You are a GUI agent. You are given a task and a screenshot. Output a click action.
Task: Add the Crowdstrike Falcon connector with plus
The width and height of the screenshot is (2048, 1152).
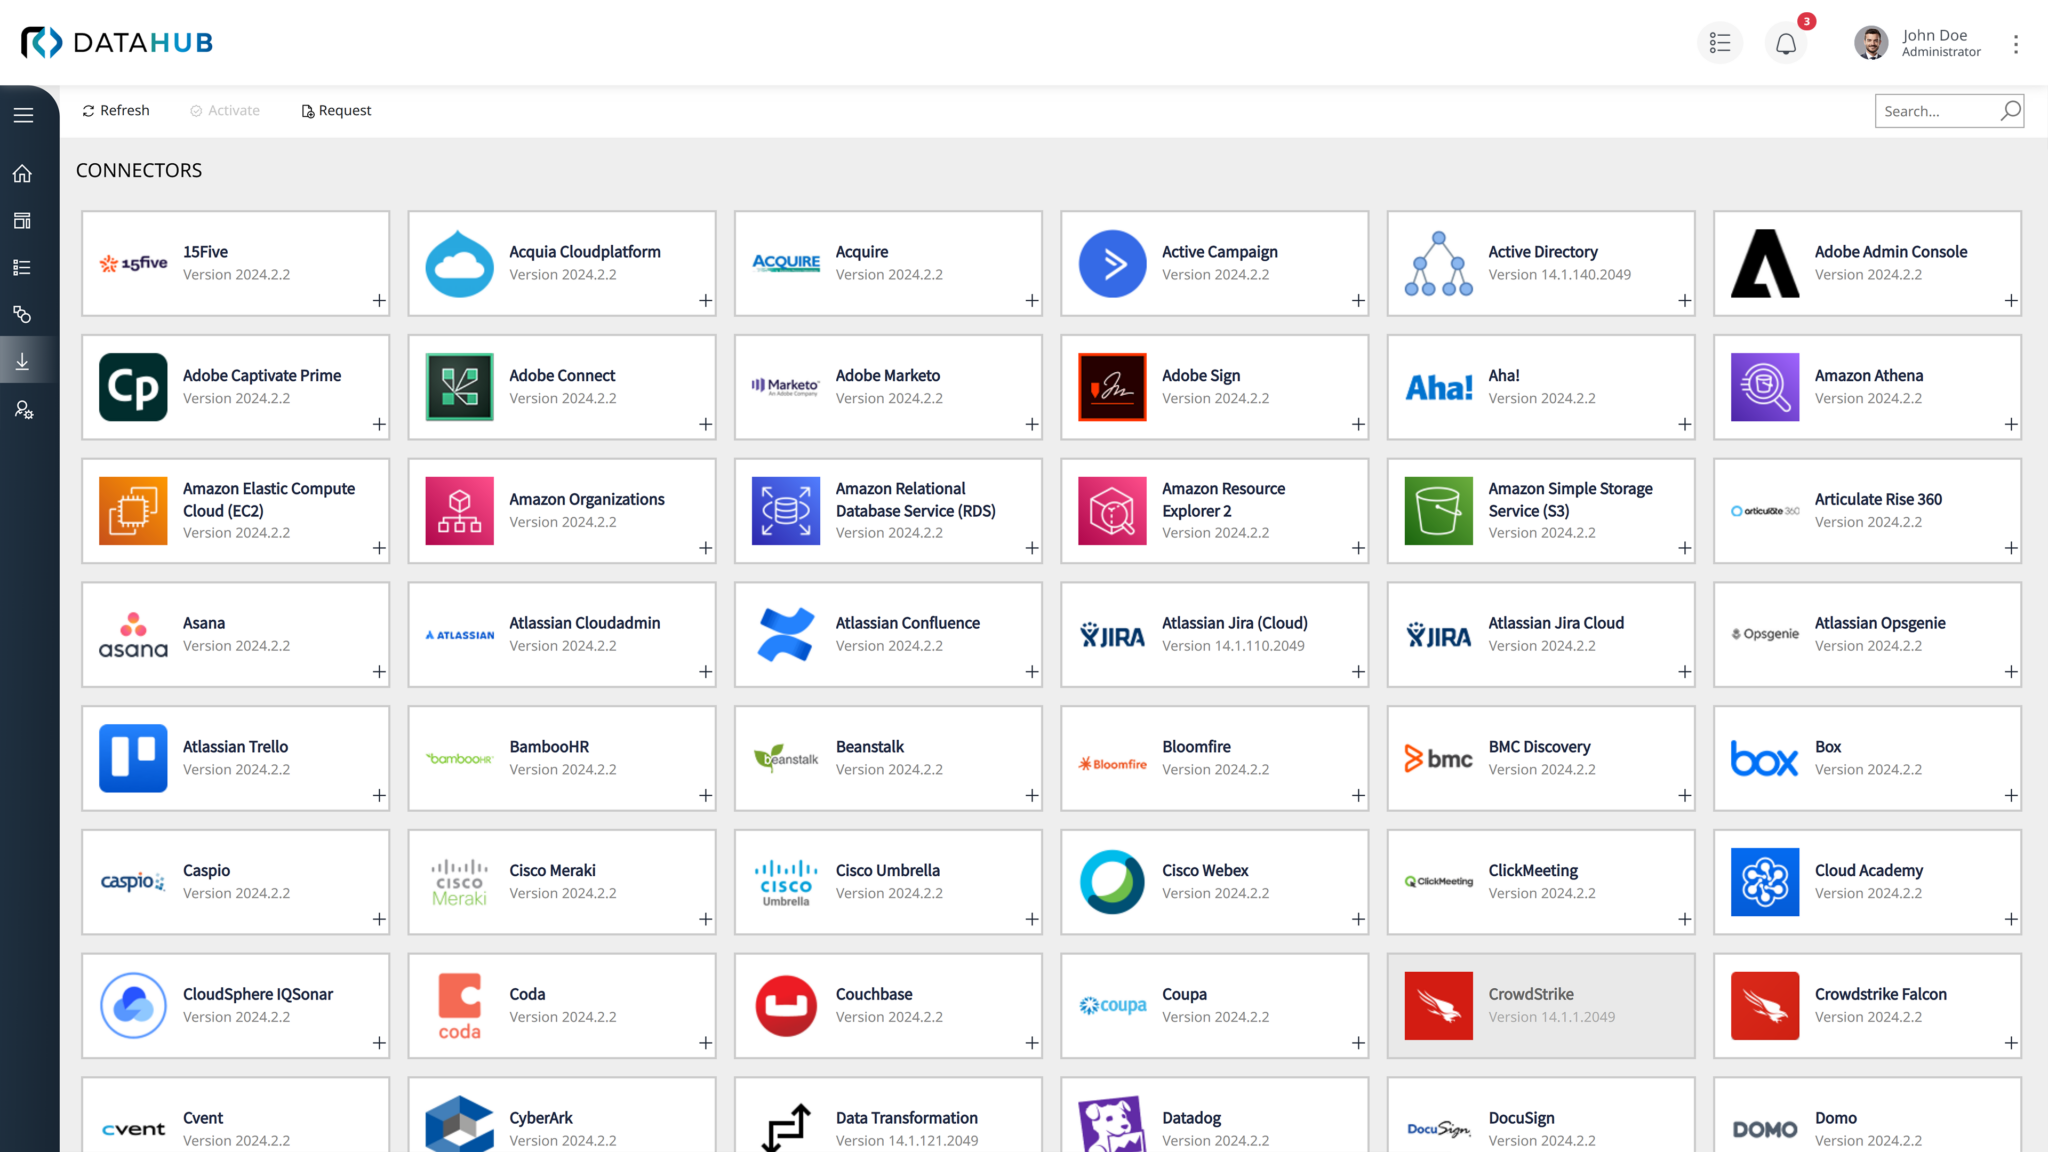[x=2011, y=1043]
